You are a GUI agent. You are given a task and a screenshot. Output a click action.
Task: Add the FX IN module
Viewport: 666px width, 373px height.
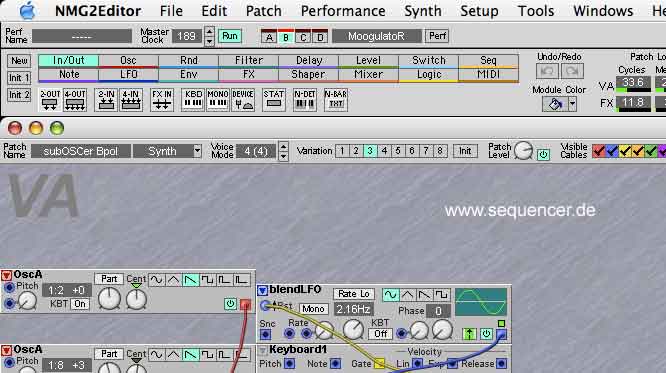pos(162,100)
